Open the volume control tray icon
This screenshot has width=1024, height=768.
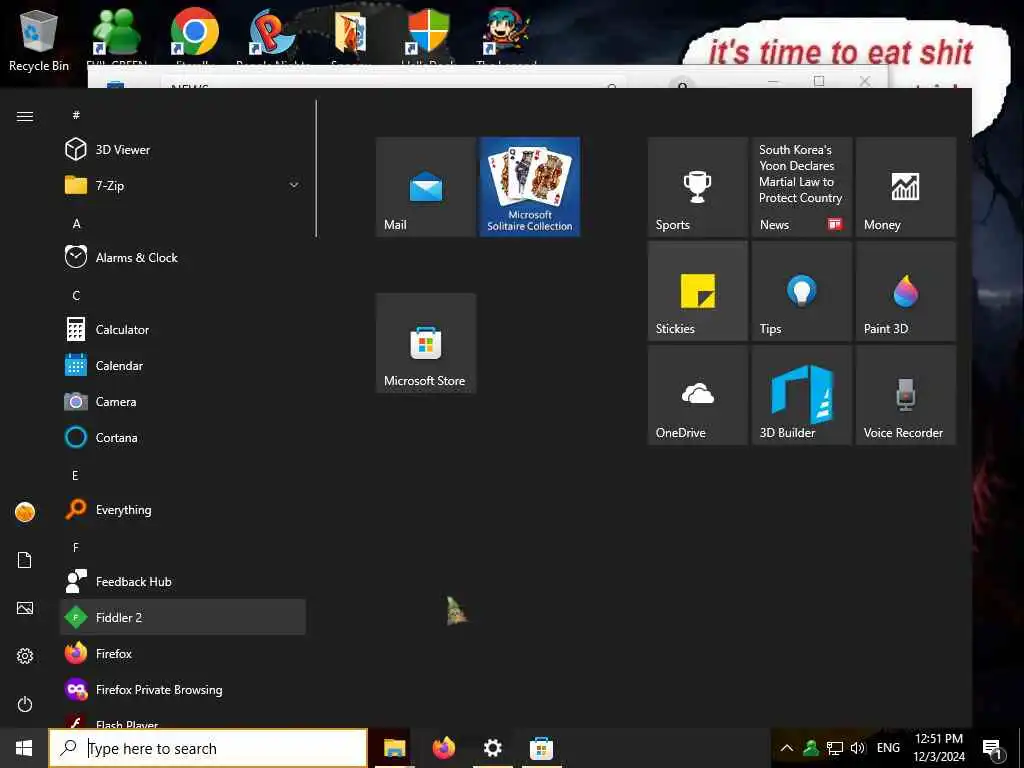857,748
